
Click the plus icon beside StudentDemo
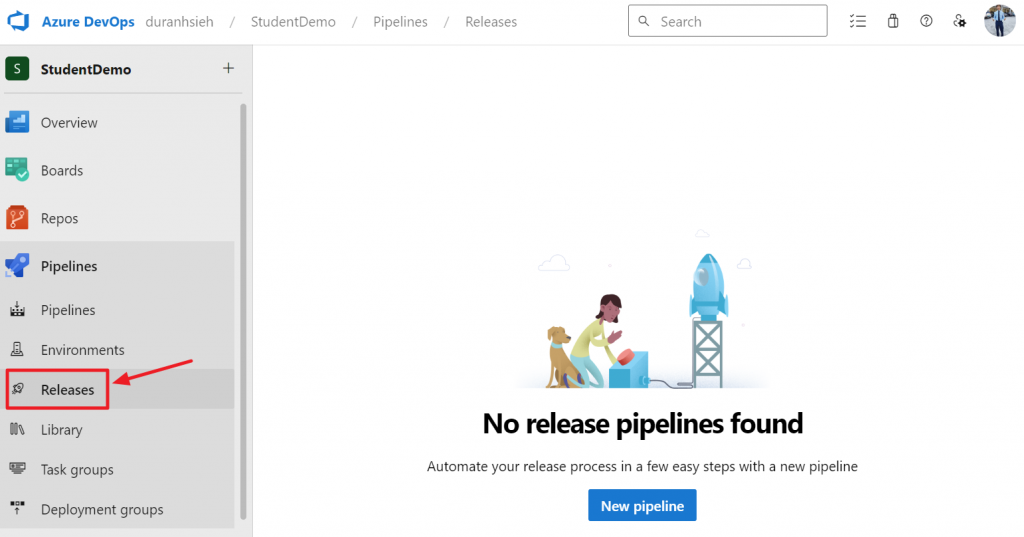(x=228, y=68)
